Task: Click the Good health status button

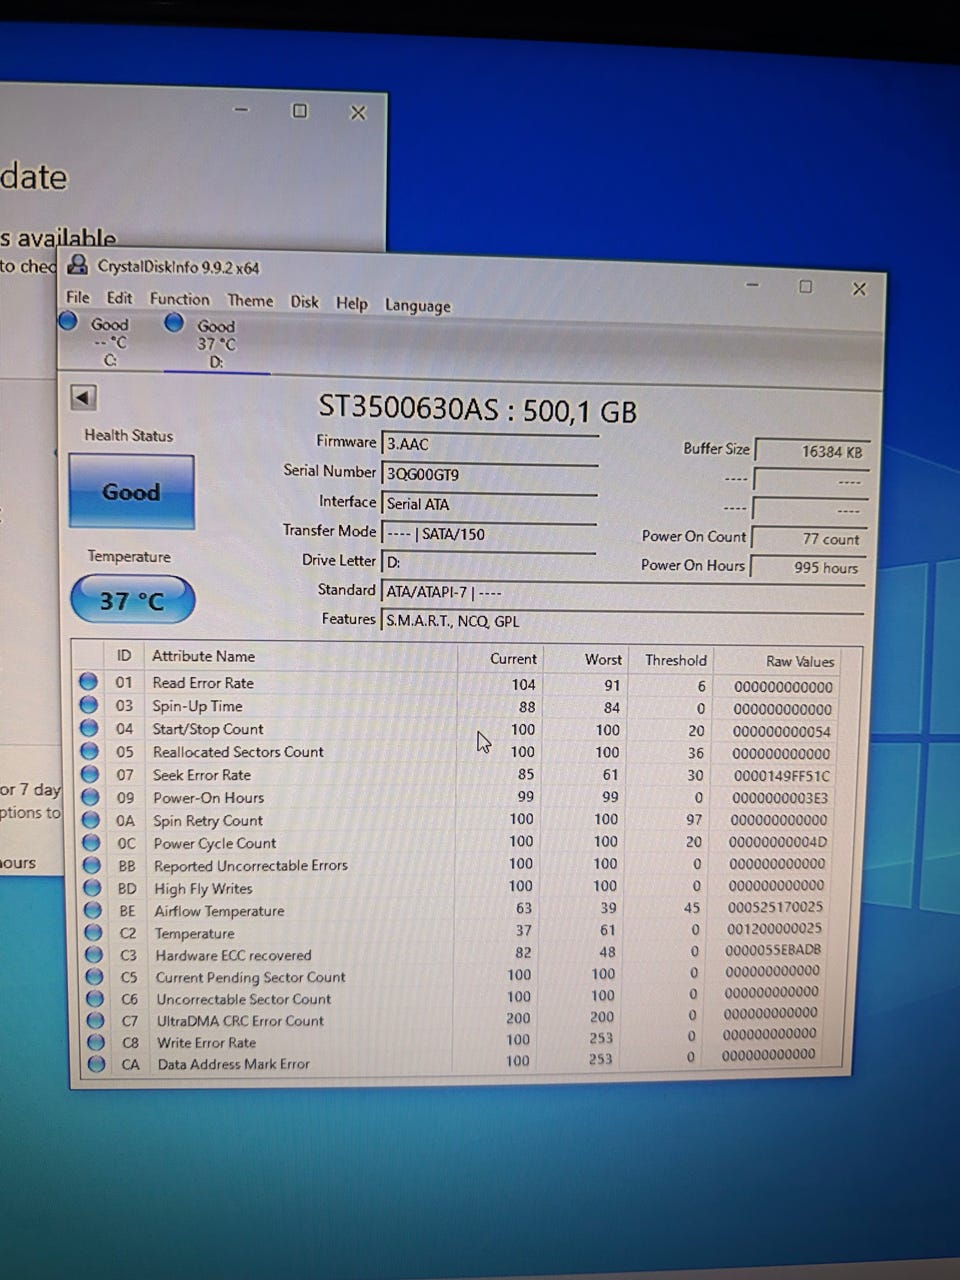Action: pos(131,491)
